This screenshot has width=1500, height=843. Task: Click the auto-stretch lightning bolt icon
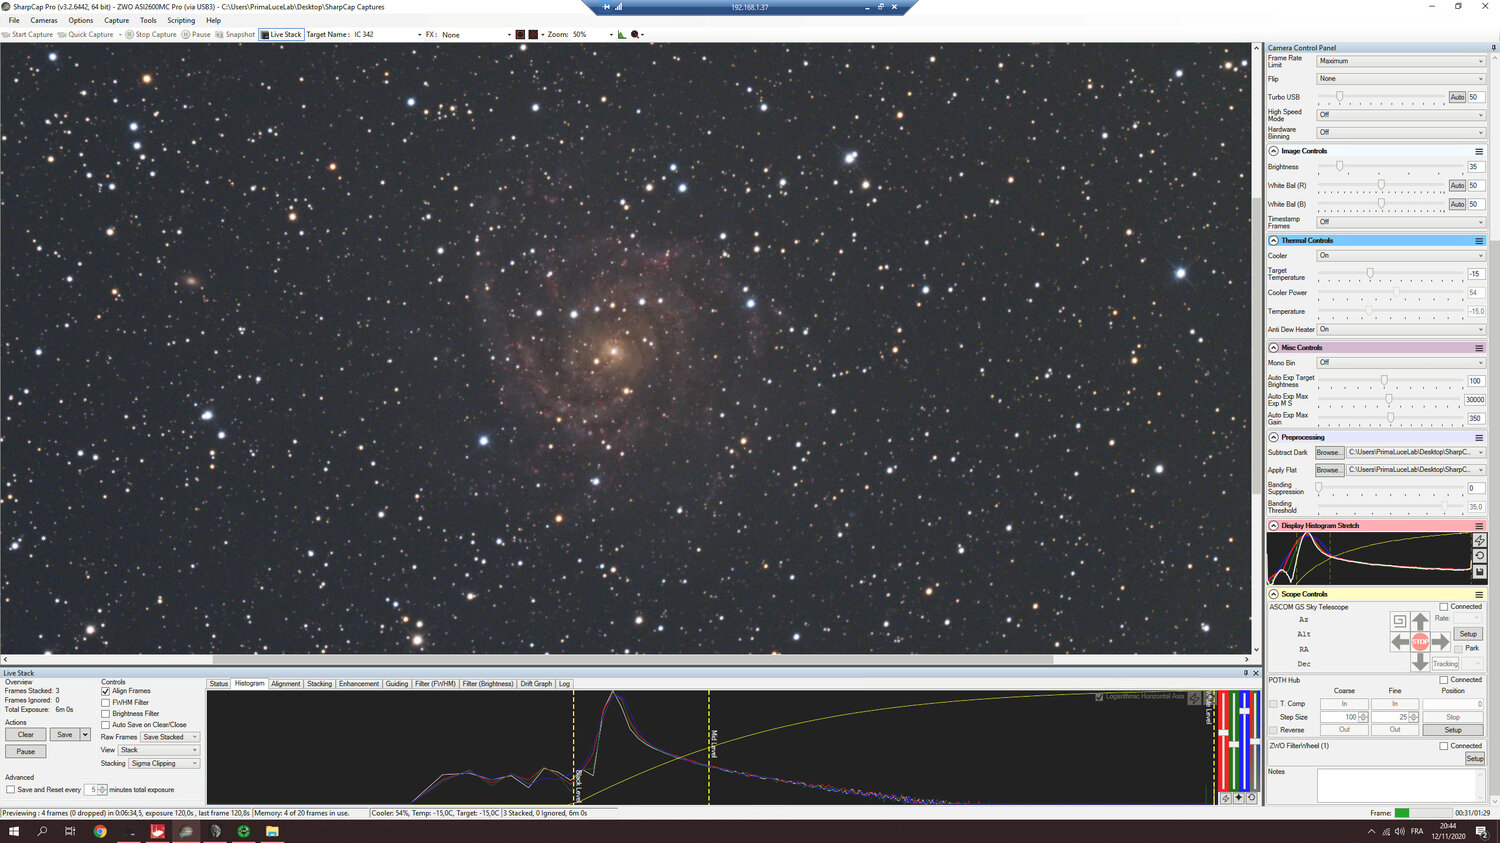[x=1480, y=540]
